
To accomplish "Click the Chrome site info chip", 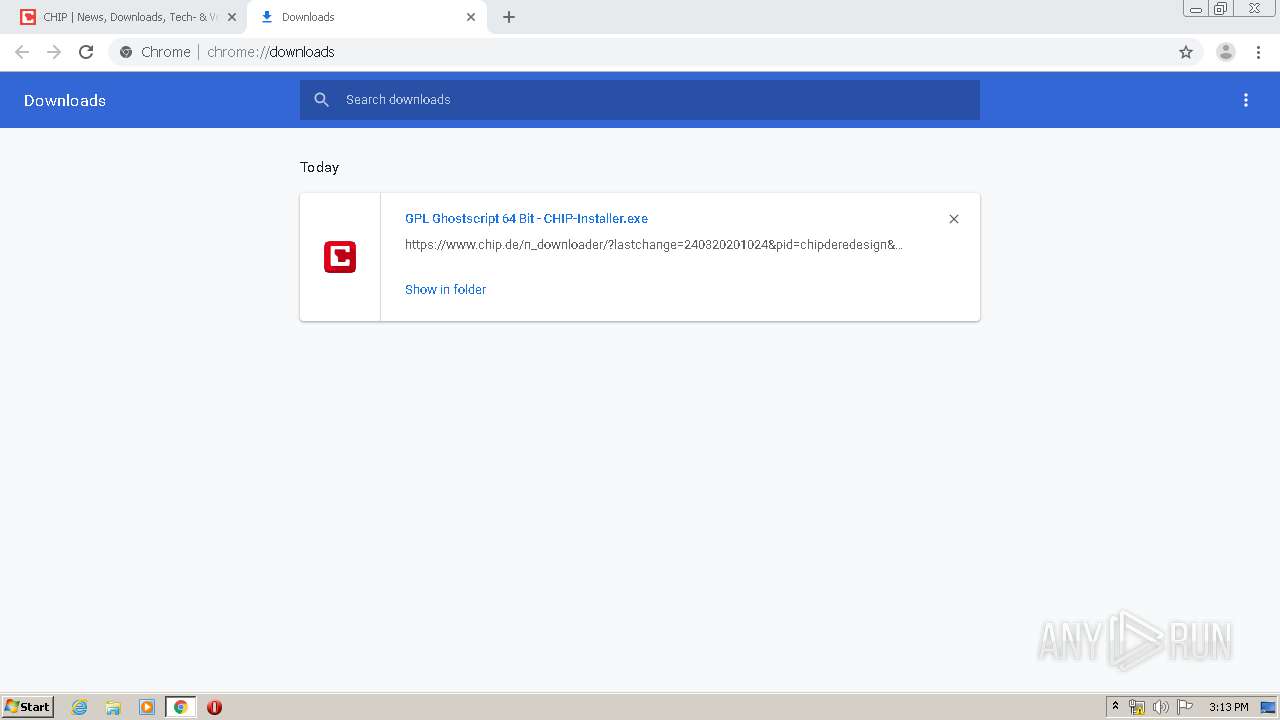I will tap(155, 52).
